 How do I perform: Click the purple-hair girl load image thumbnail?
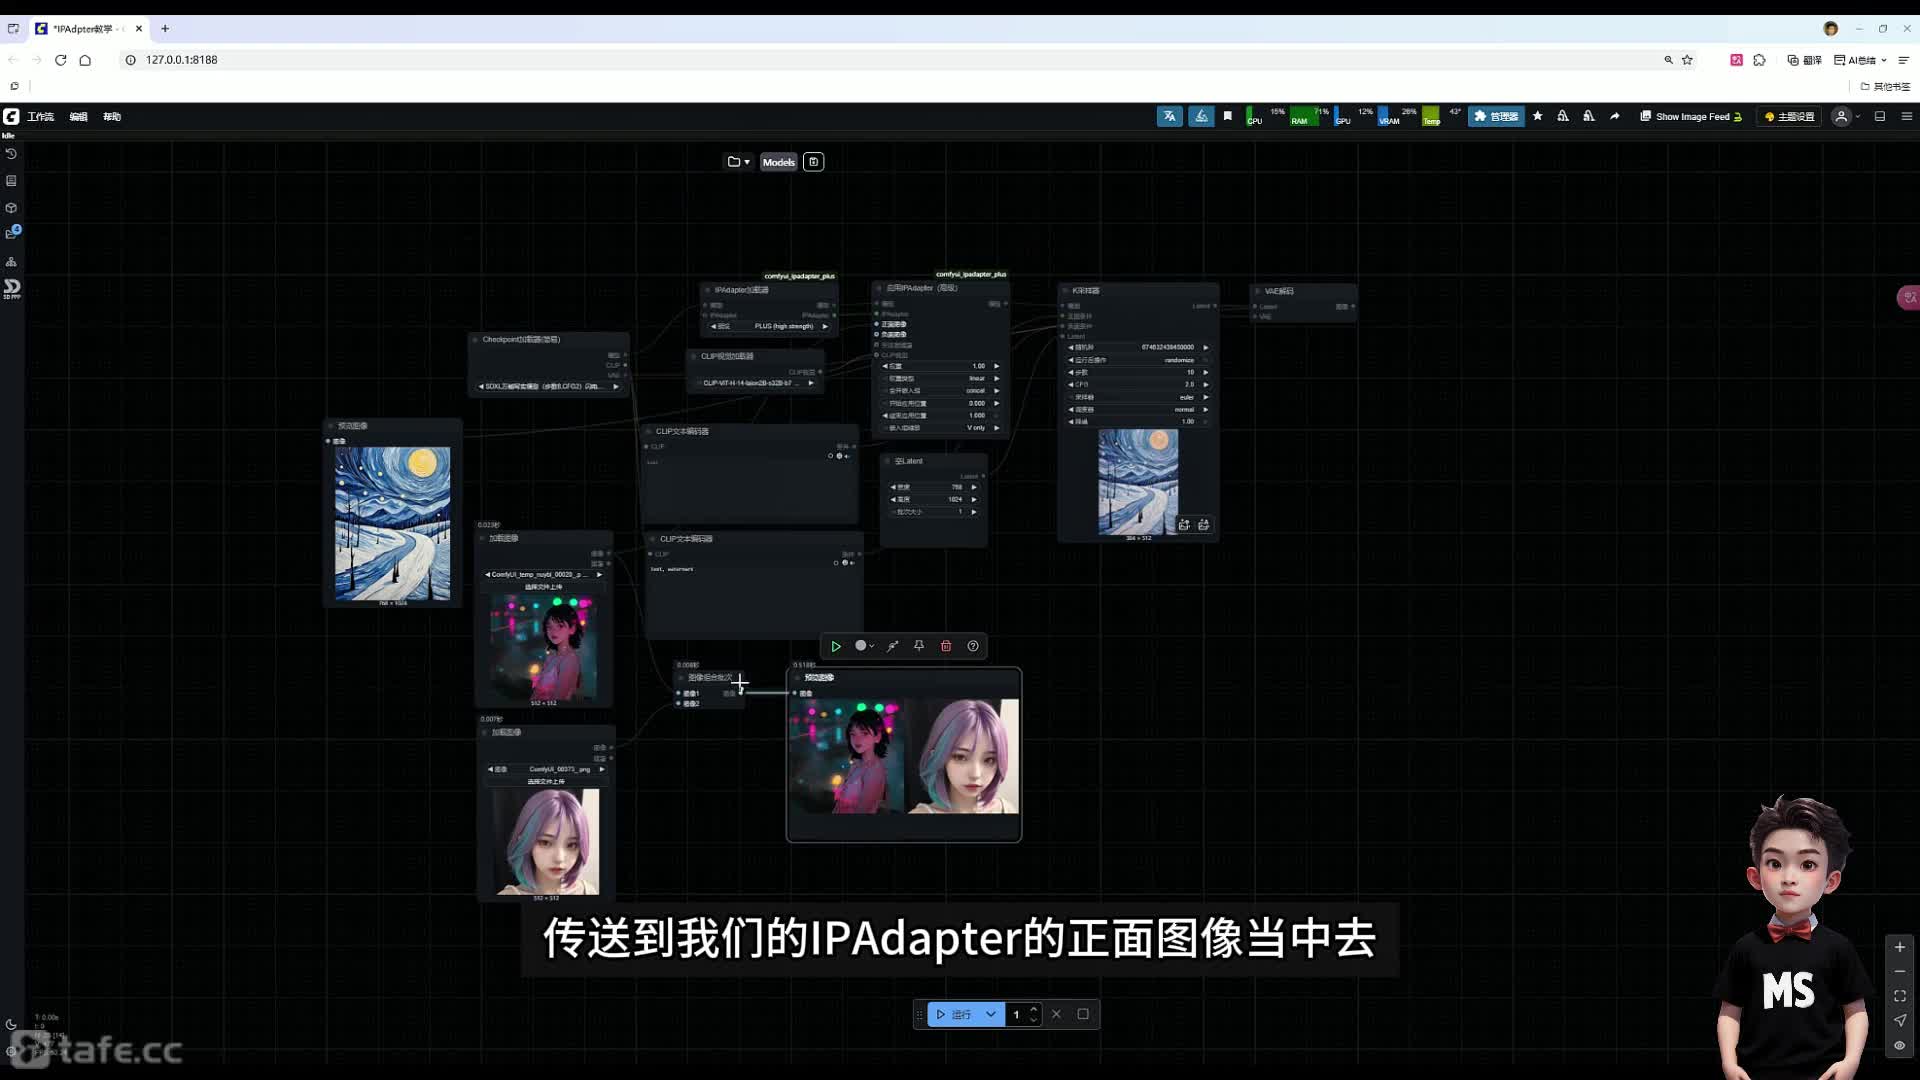coord(548,842)
